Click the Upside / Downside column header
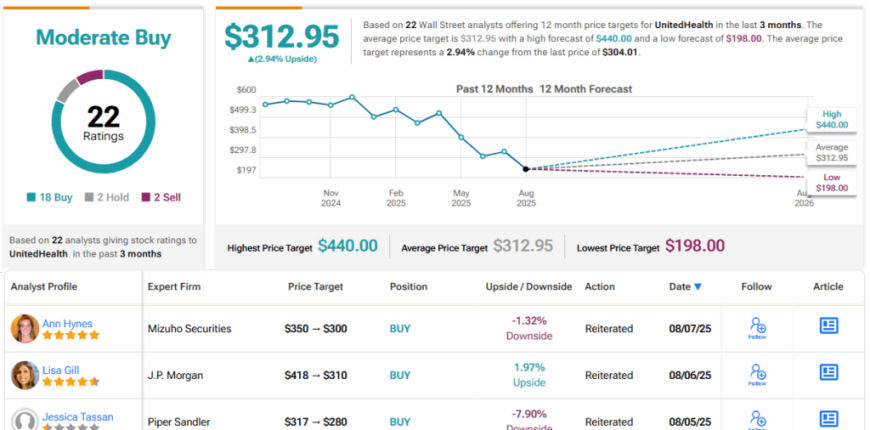 528,287
